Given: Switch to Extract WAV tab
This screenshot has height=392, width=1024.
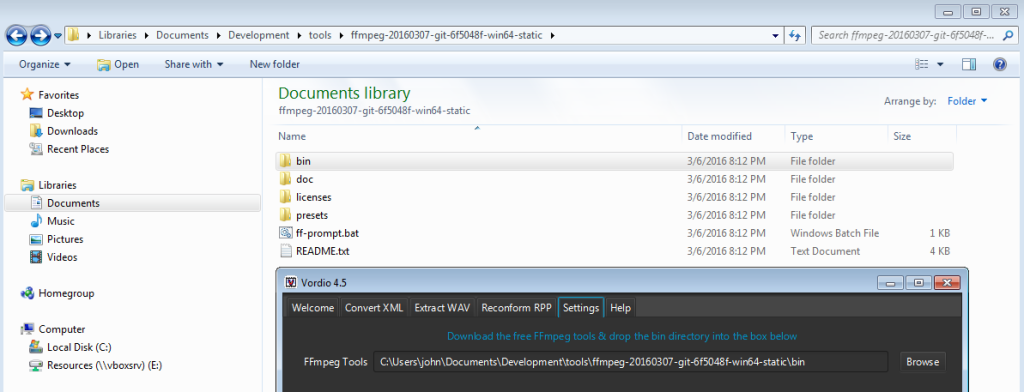Looking at the screenshot, I should [443, 308].
